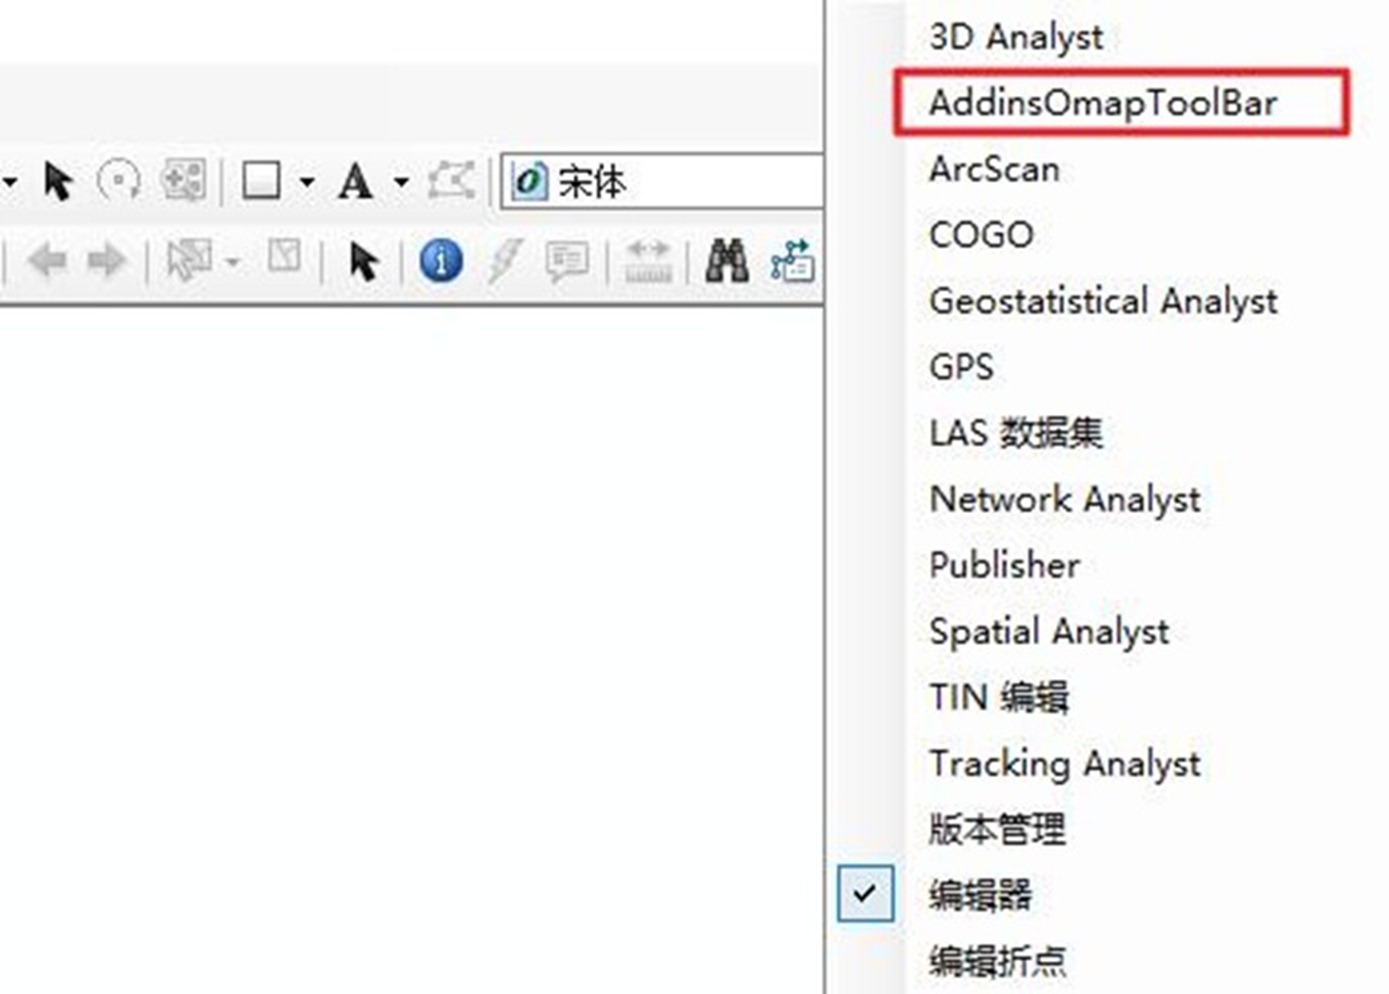Choose the 3D Analyst menu entry

point(1015,37)
